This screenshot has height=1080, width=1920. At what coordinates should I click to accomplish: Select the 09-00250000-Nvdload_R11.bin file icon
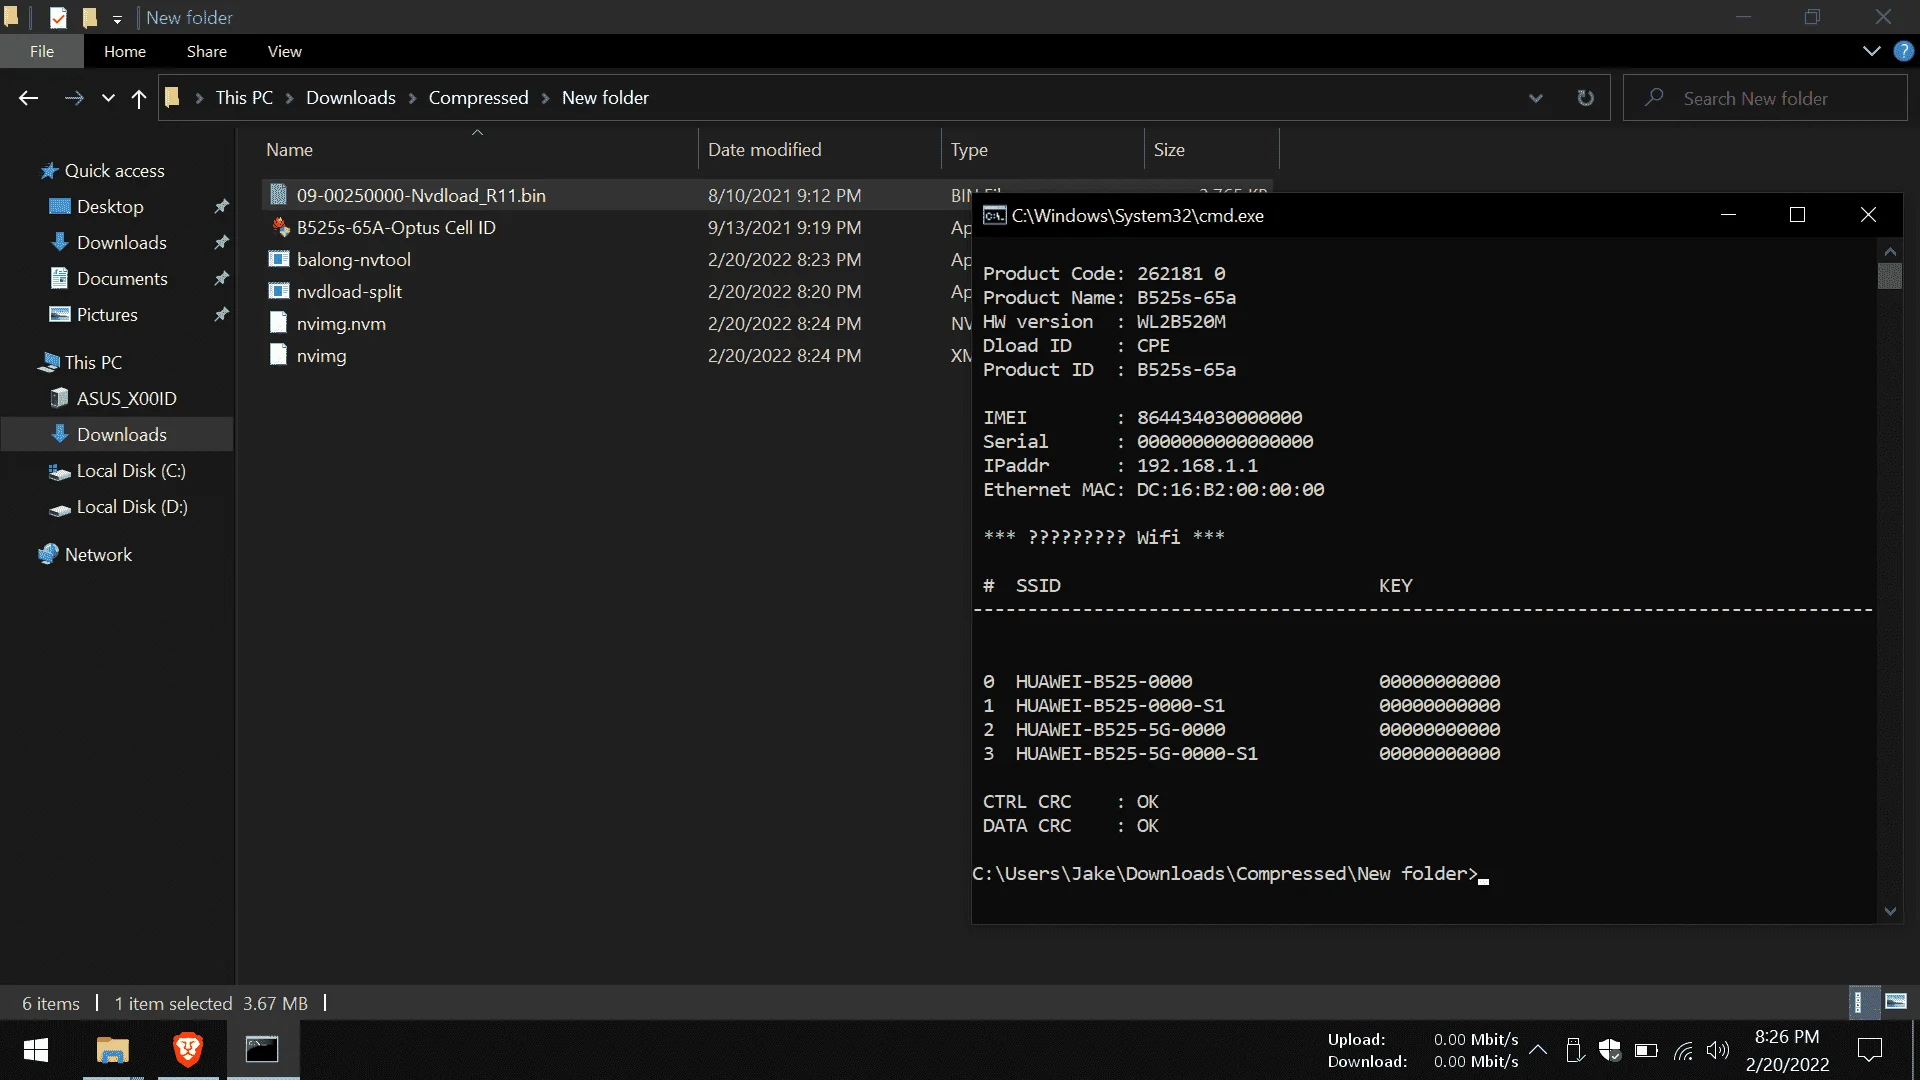tap(278, 195)
